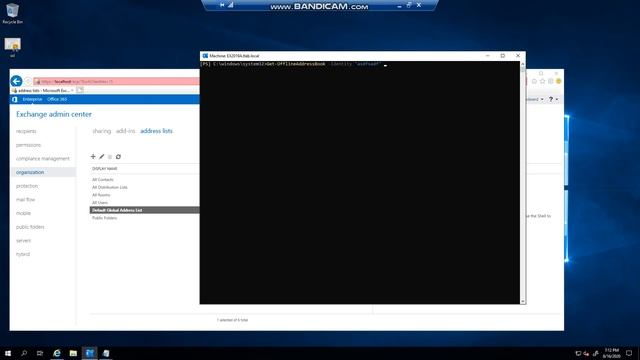This screenshot has width=640, height=360.
Task: Launch Internet Explorer from taskbar
Action: click(57, 353)
